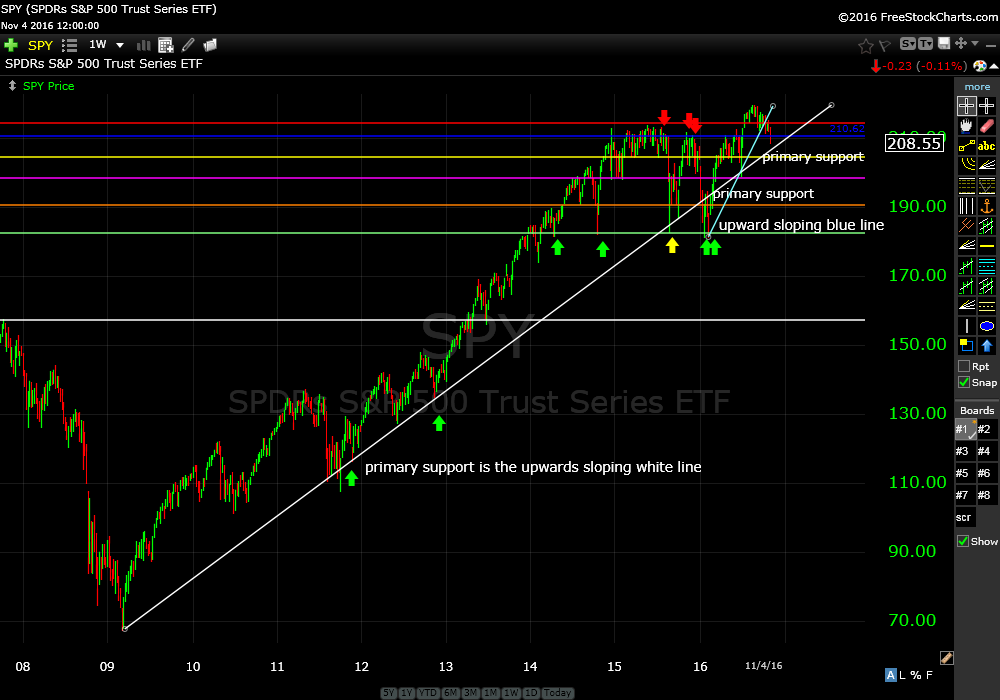Screen dimensions: 1000x700
Task: Enable the Rpt checkbox
Action: click(x=963, y=366)
